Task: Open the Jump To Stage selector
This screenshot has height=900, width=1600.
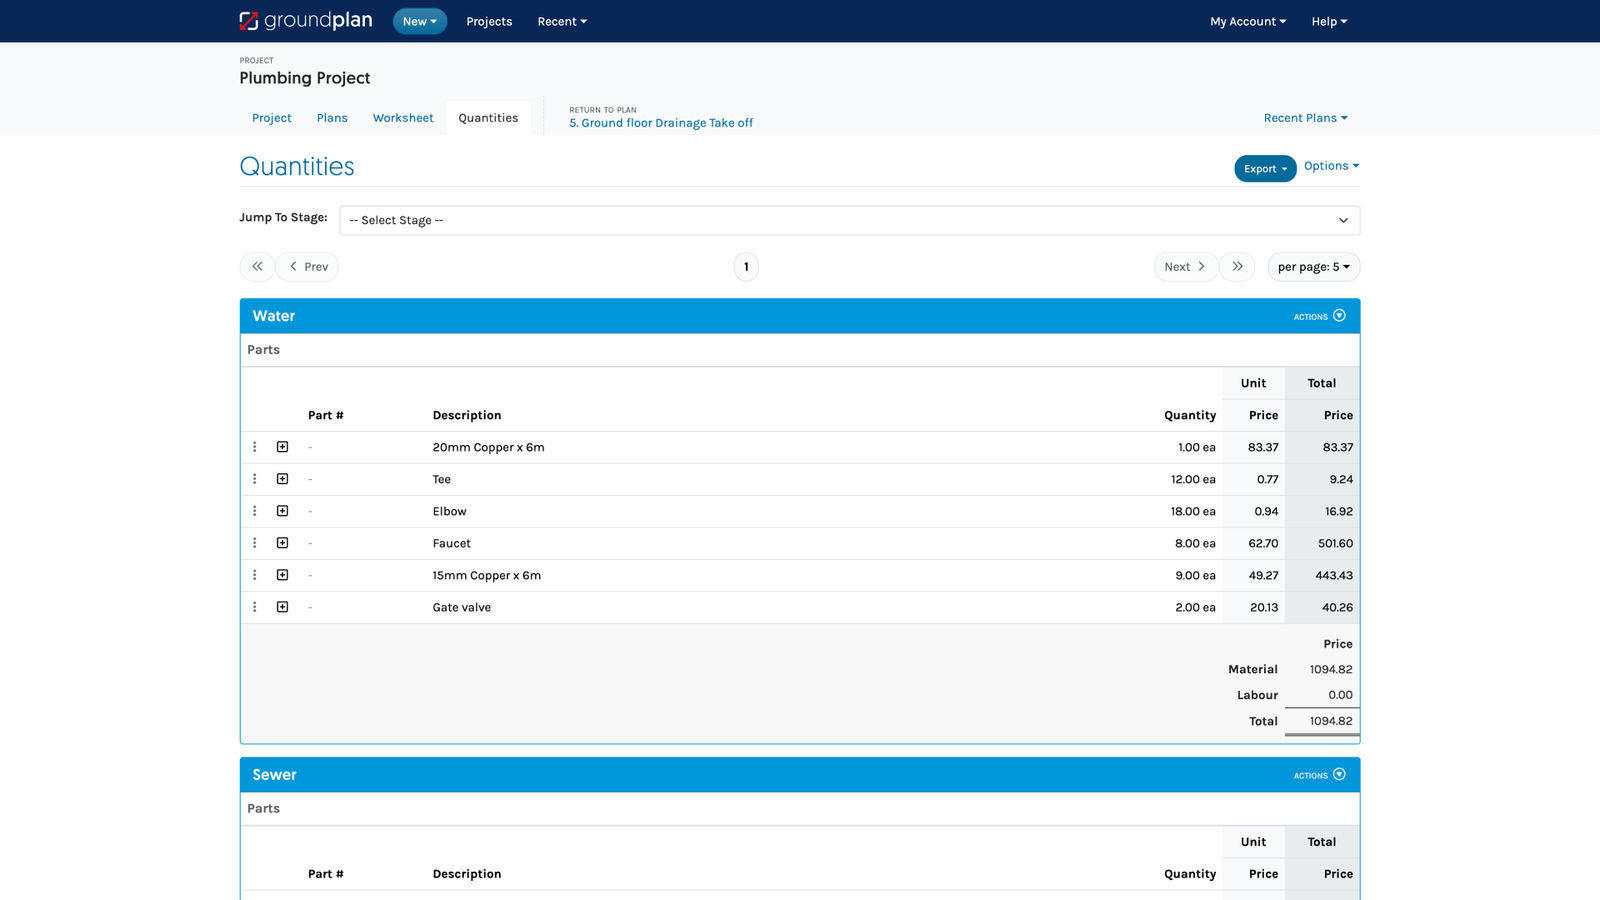Action: [x=849, y=220]
